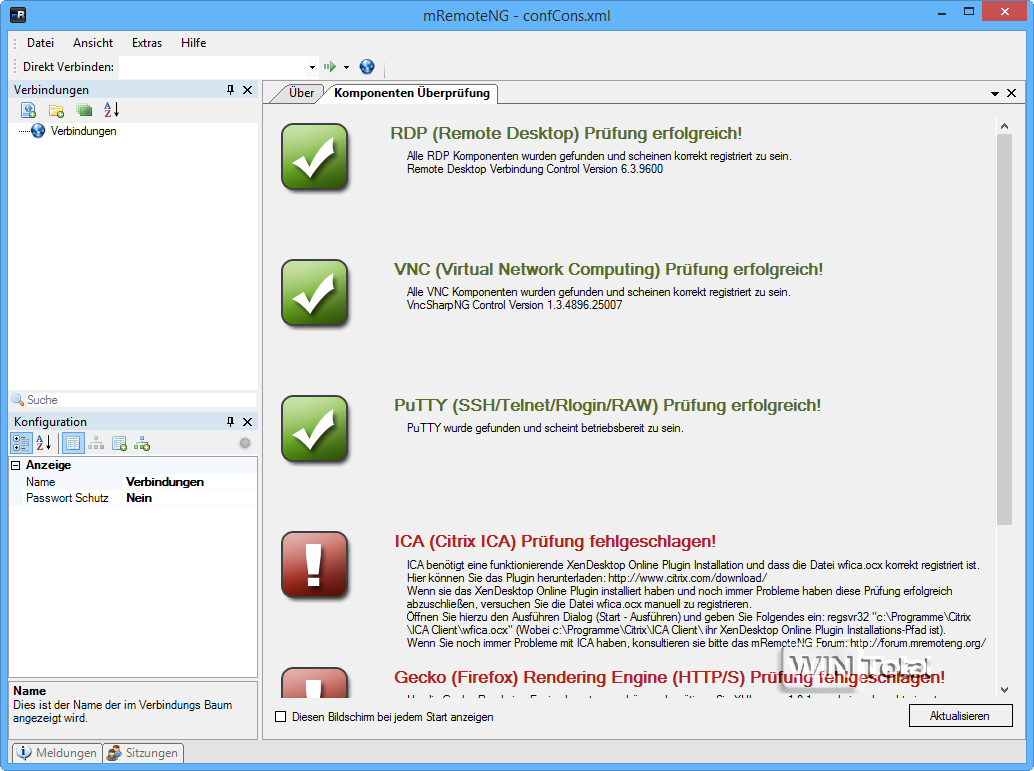Focus the Direkt Verbinden input field
1034x771 pixels.
click(213, 67)
